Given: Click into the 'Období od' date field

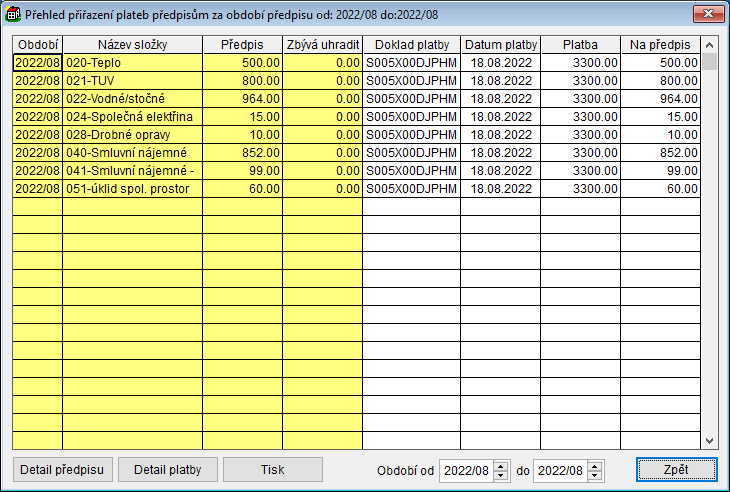Looking at the screenshot, I should pyautogui.click(x=465, y=470).
